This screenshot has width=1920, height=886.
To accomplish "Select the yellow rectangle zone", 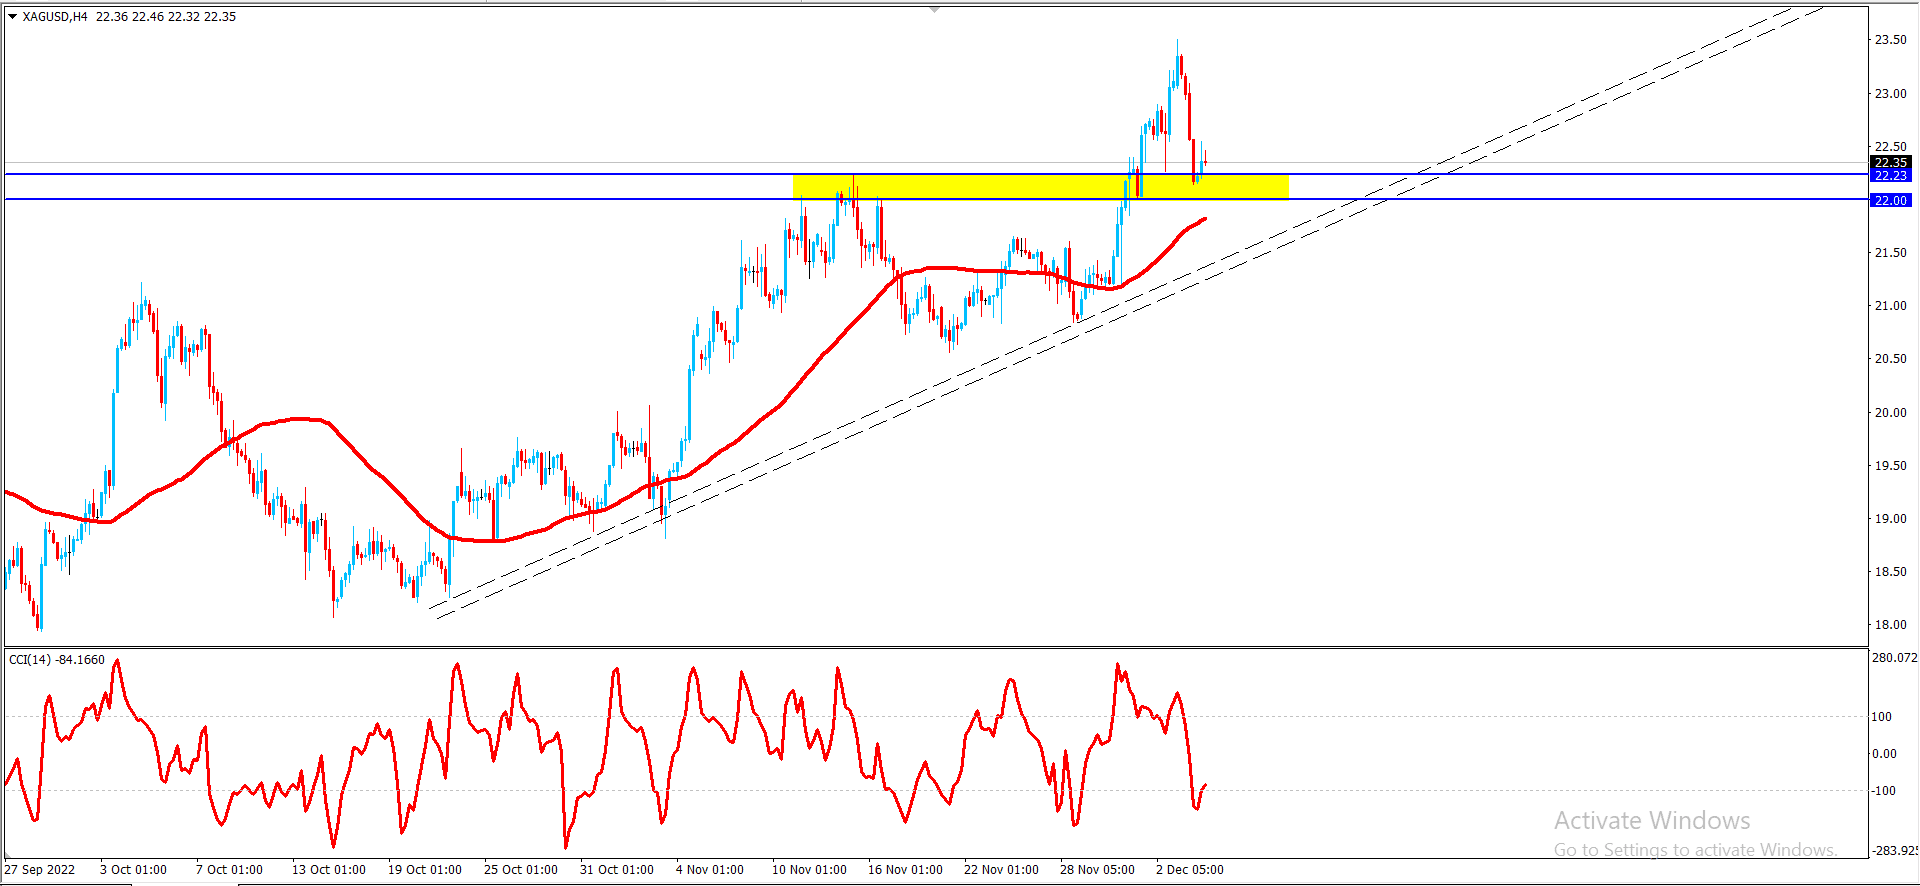I will 1040,187.
